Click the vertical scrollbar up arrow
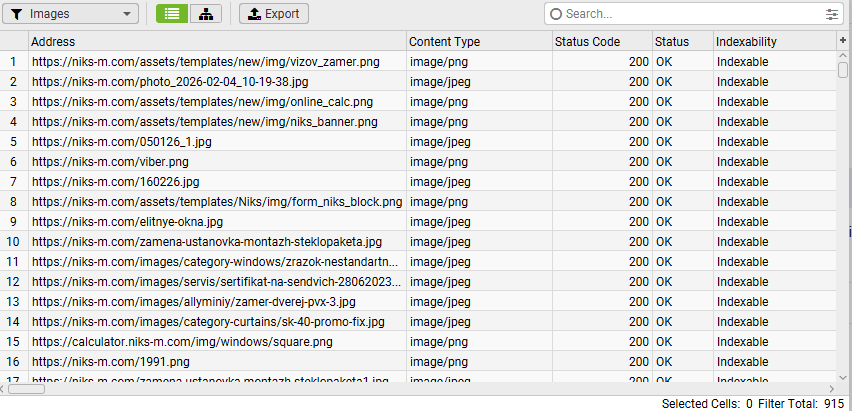The image size is (852, 411). tap(843, 54)
